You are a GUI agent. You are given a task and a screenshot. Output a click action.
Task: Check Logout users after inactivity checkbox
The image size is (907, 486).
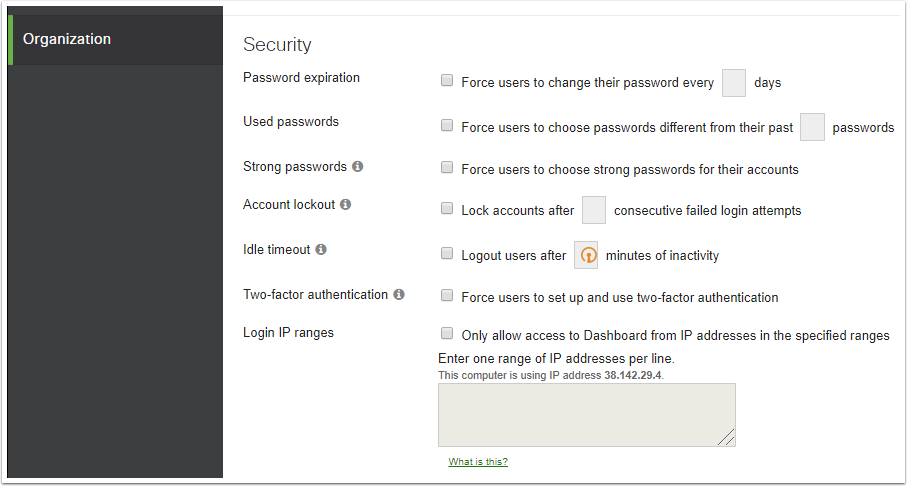447,254
